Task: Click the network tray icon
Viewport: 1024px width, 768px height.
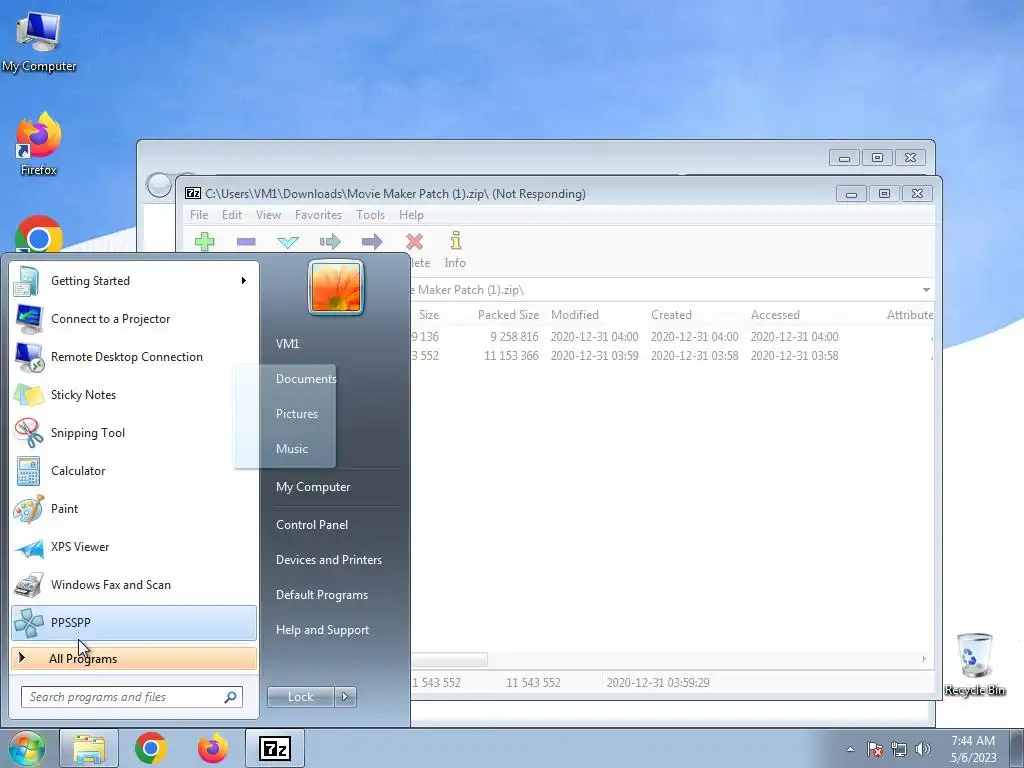Action: coord(899,749)
